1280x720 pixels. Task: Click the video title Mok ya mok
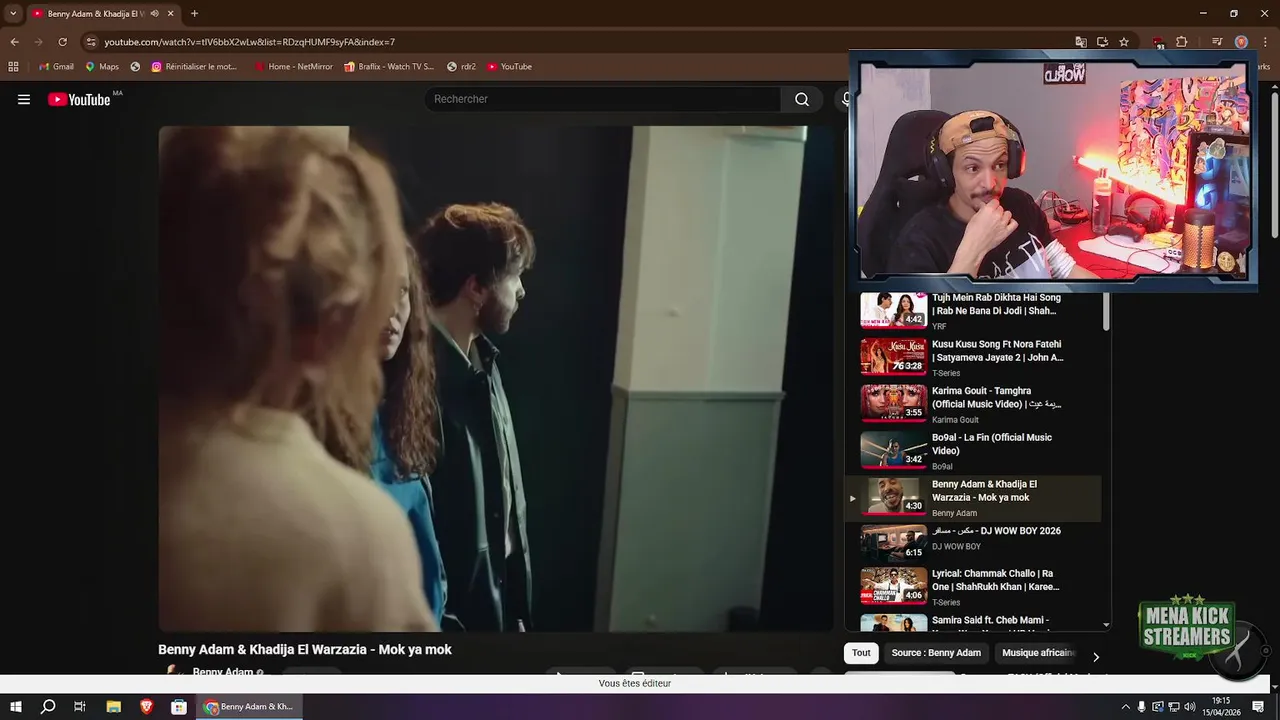click(305, 650)
